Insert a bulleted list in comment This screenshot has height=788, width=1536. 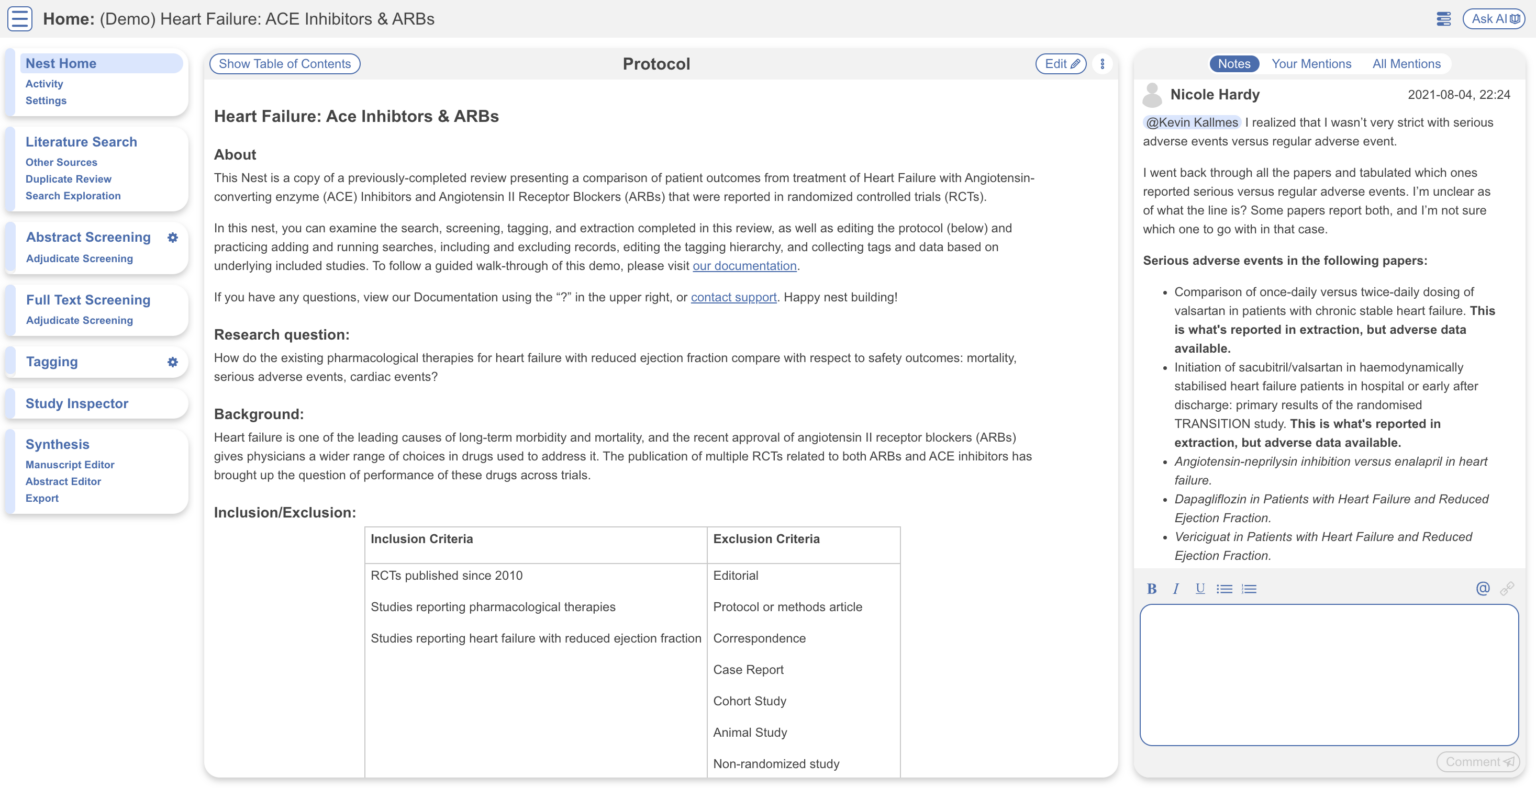tap(1224, 589)
